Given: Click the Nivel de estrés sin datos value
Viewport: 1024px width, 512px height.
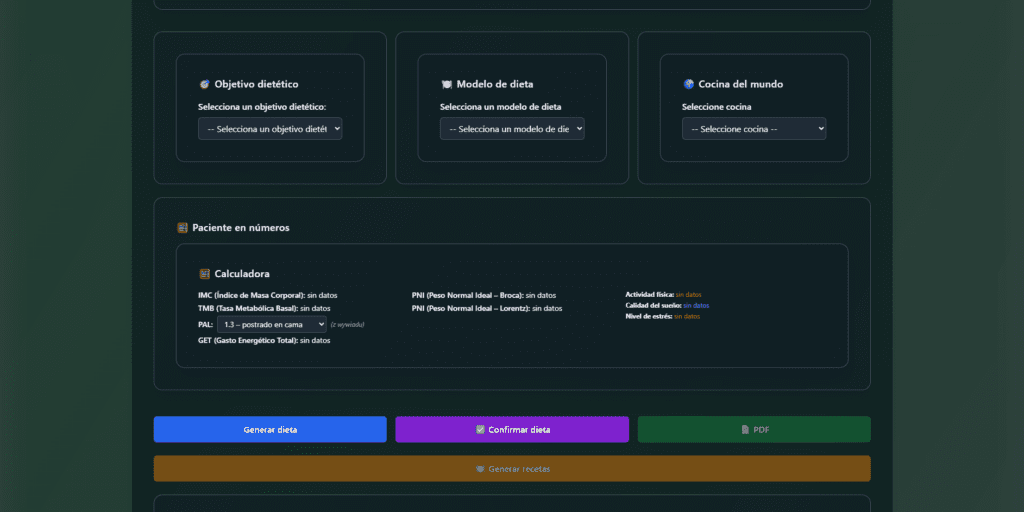Looking at the screenshot, I should point(687,316).
